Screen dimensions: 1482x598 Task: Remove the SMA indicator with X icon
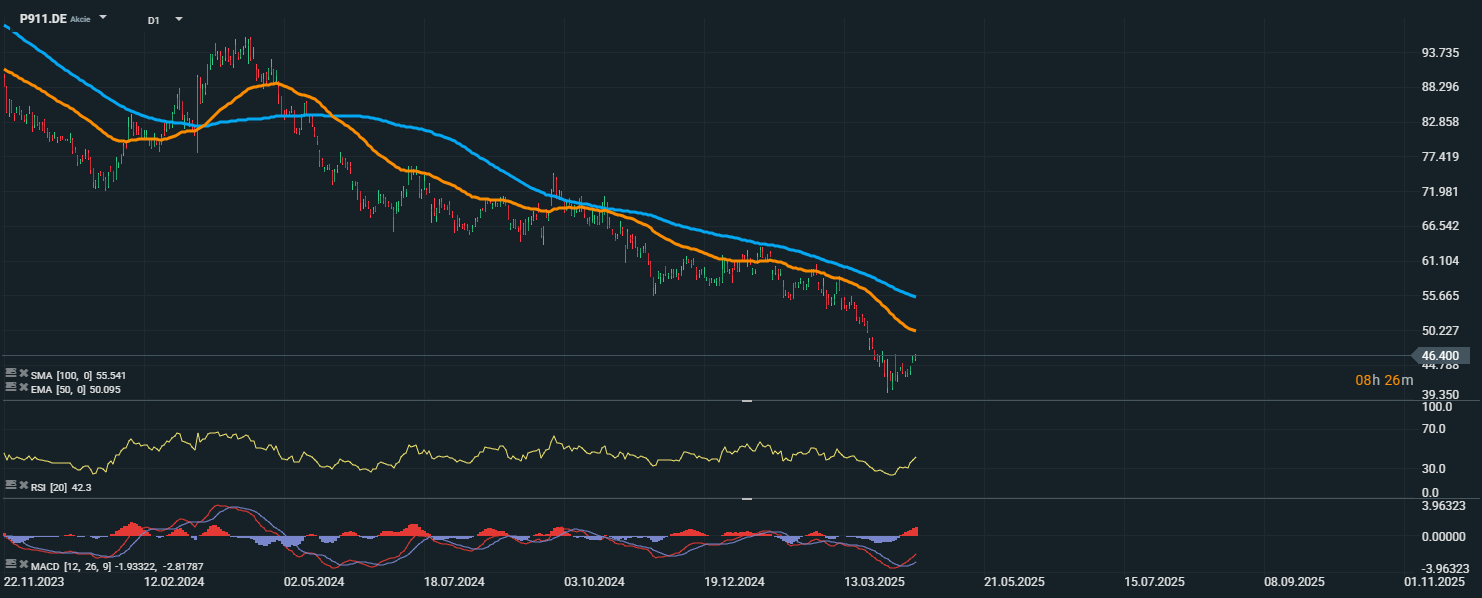click(x=23, y=374)
